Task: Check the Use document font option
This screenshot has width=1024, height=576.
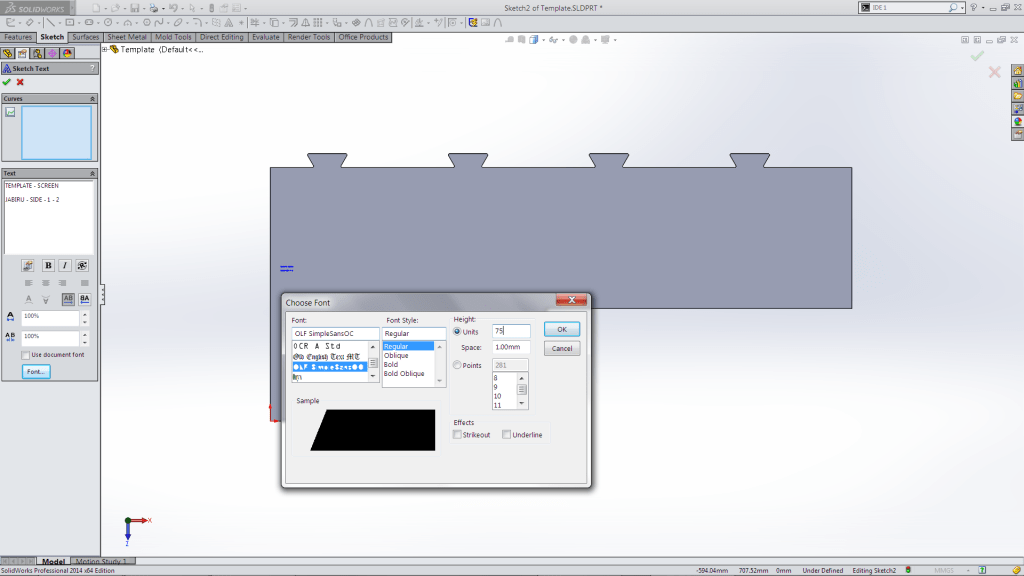Action: pyautogui.click(x=26, y=355)
